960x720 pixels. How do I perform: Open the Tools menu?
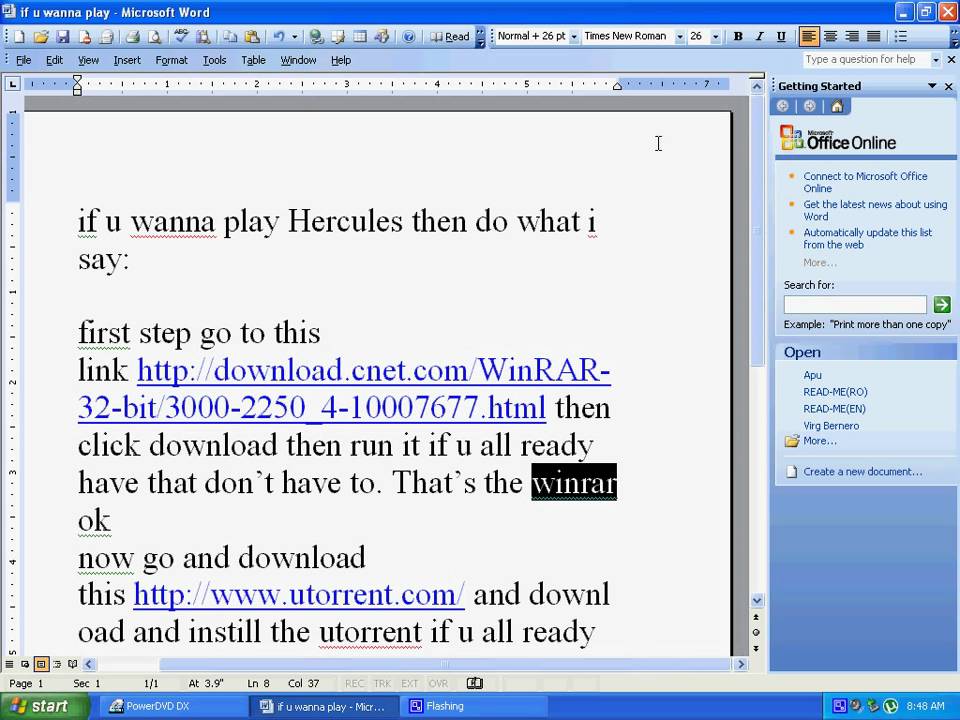214,60
